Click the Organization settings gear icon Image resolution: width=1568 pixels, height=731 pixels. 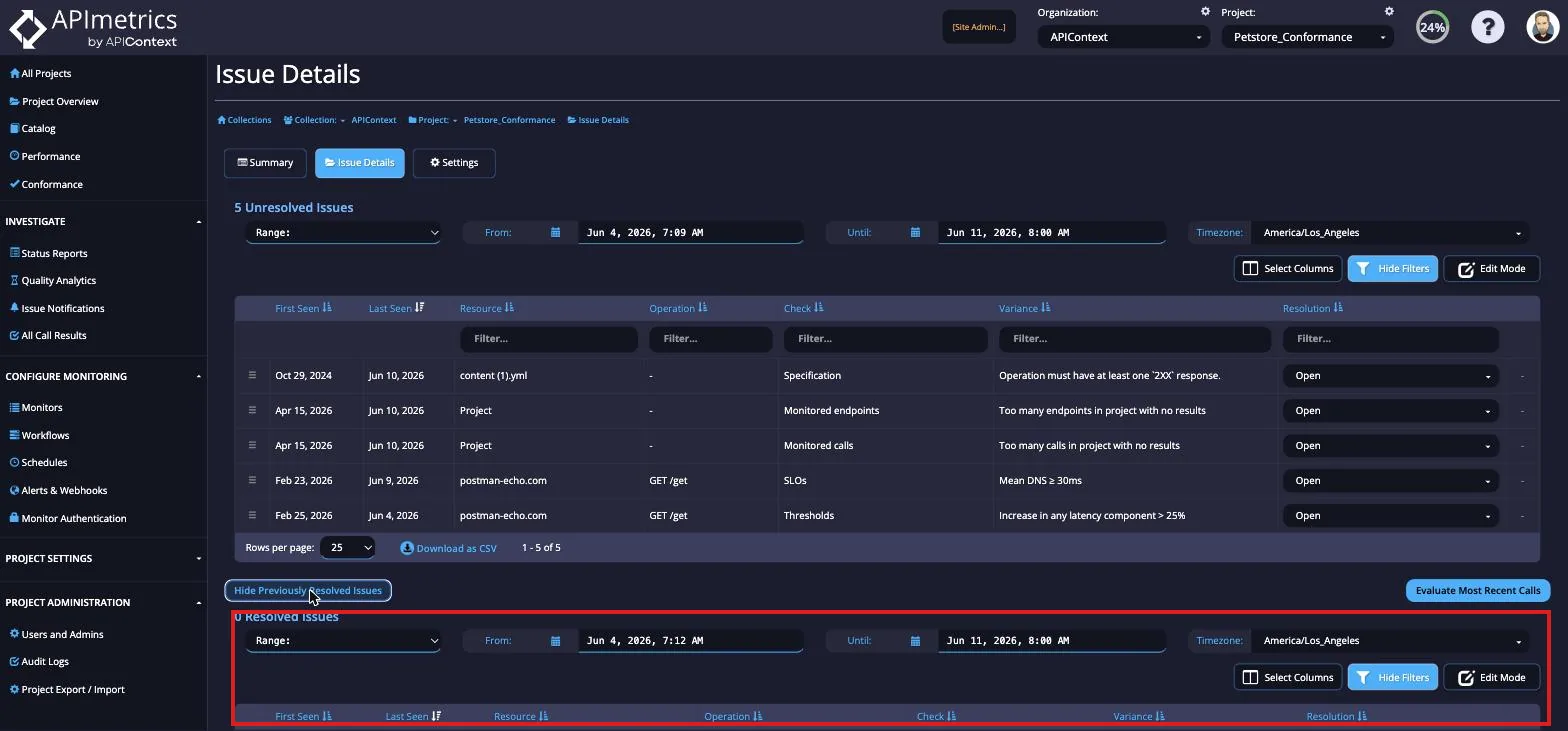1205,12
